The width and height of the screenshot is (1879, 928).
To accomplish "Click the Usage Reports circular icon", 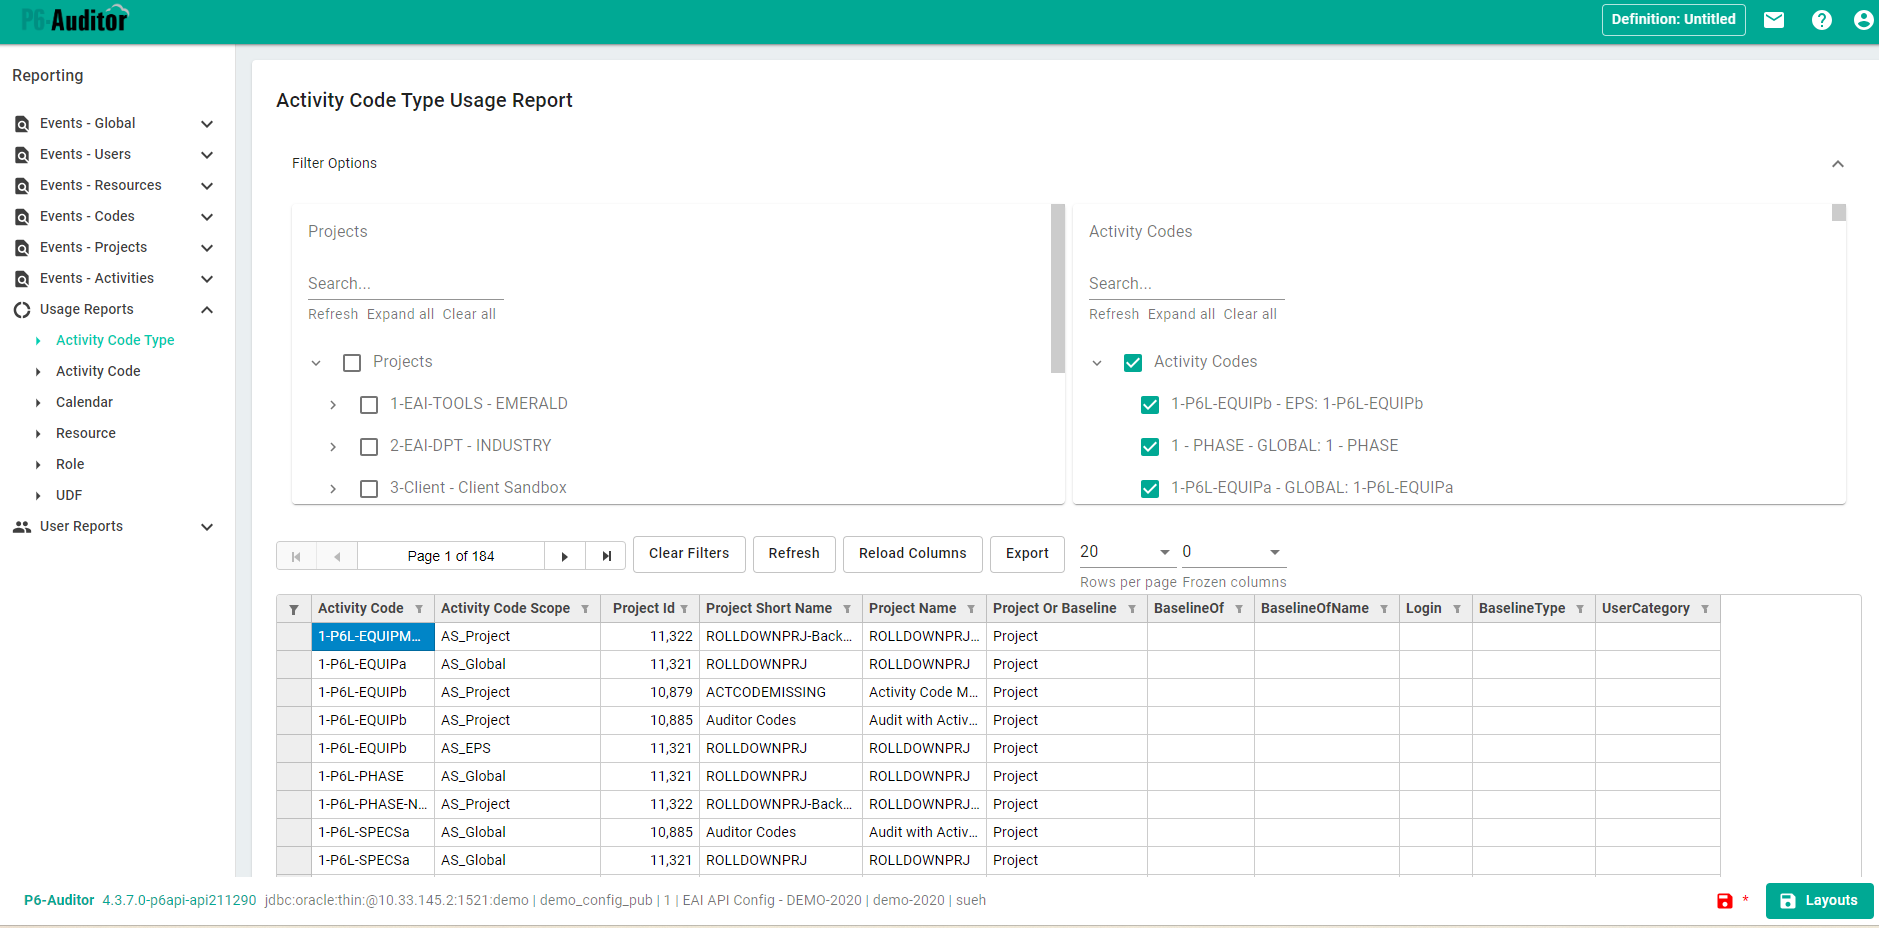I will tap(22, 309).
